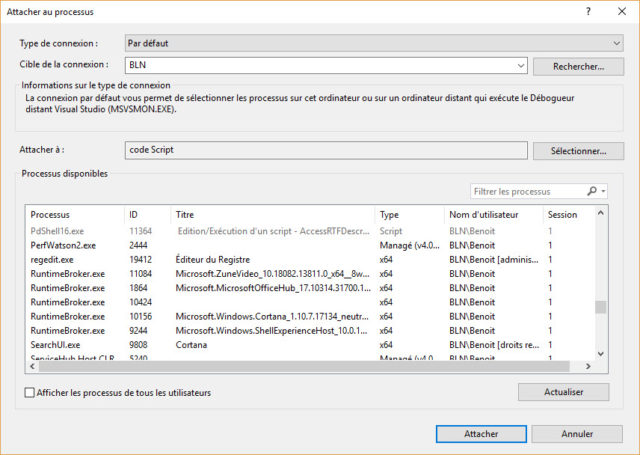Image resolution: width=640 pixels, height=455 pixels.
Task: Select the SearchUI.exe process
Action: [x=310, y=345]
